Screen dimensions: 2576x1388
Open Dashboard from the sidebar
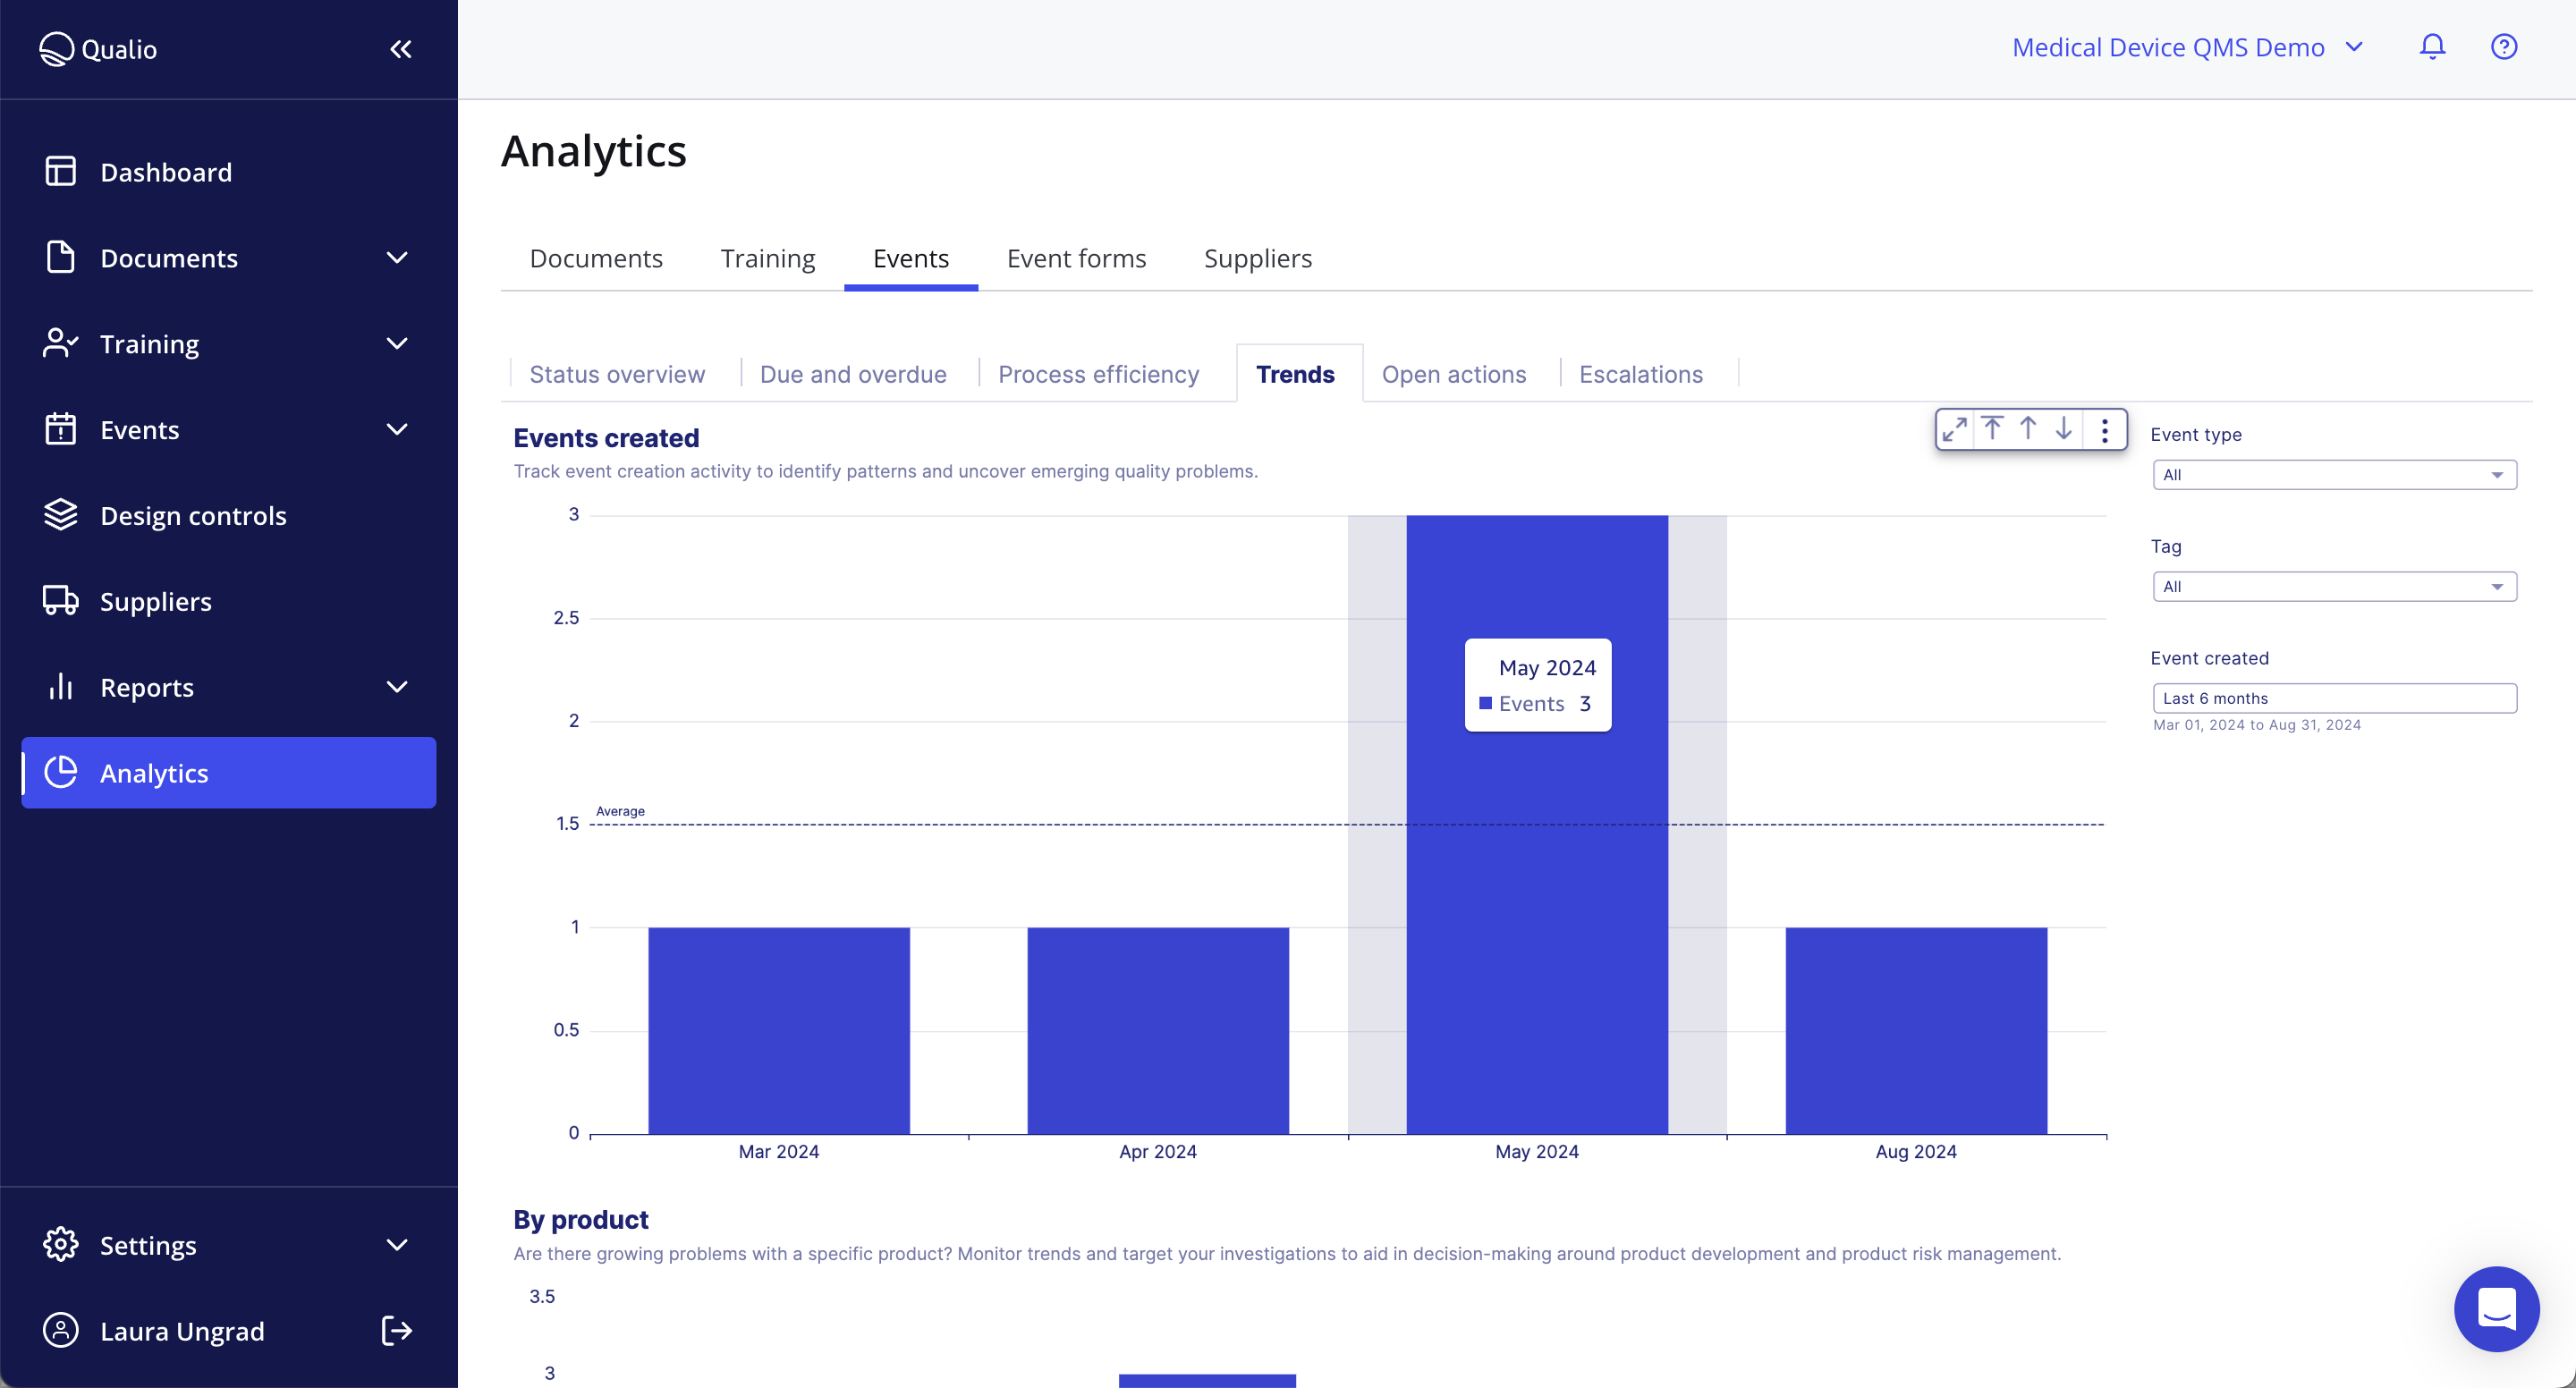165,171
